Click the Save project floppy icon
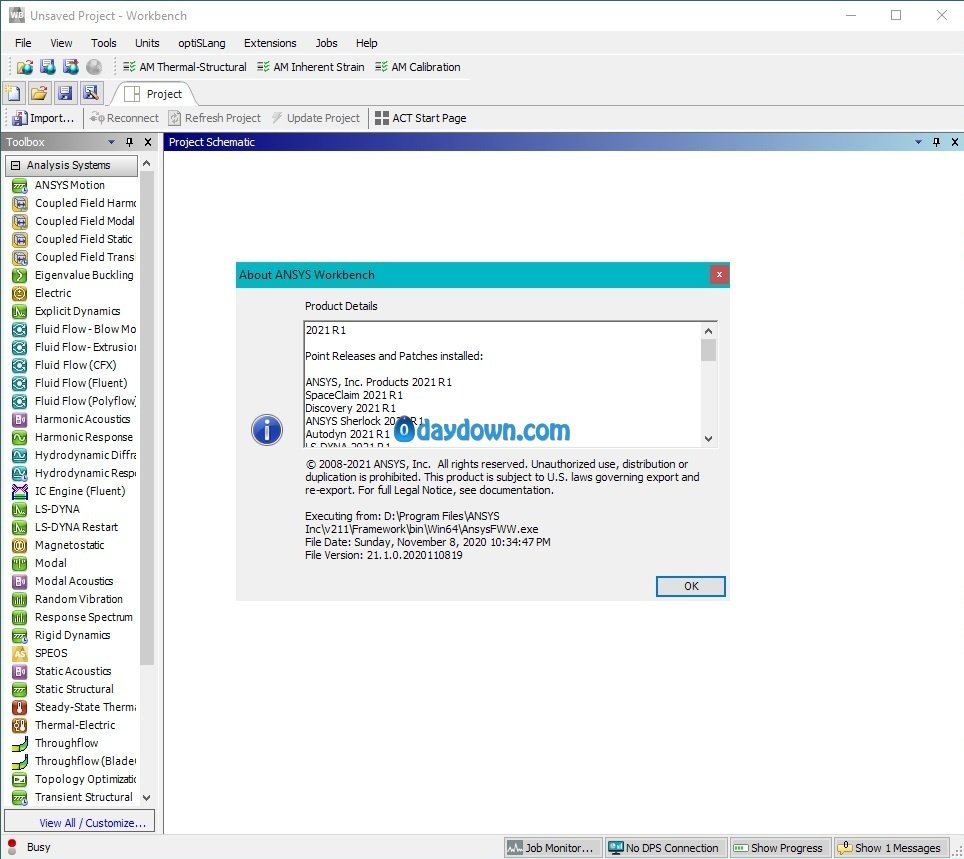Viewport: 964px width, 859px height. (x=65, y=93)
